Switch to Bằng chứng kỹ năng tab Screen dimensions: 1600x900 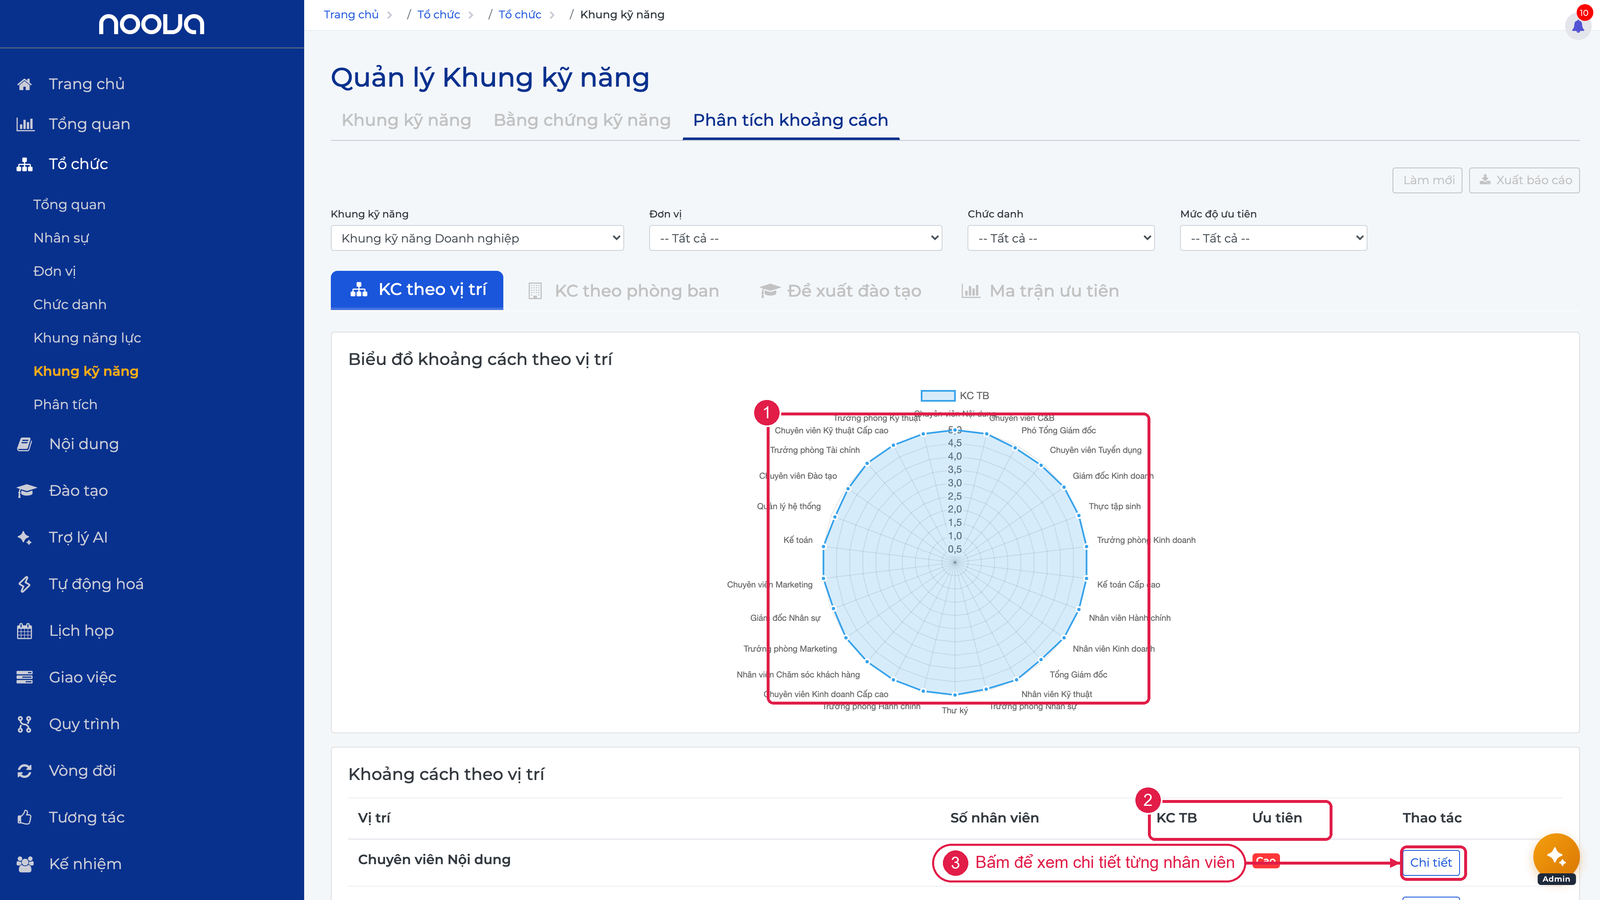click(x=582, y=120)
